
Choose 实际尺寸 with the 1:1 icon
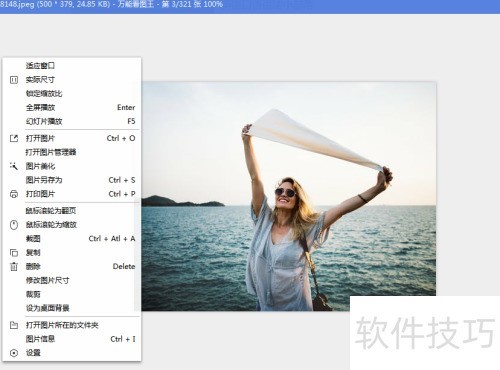[x=71, y=80]
